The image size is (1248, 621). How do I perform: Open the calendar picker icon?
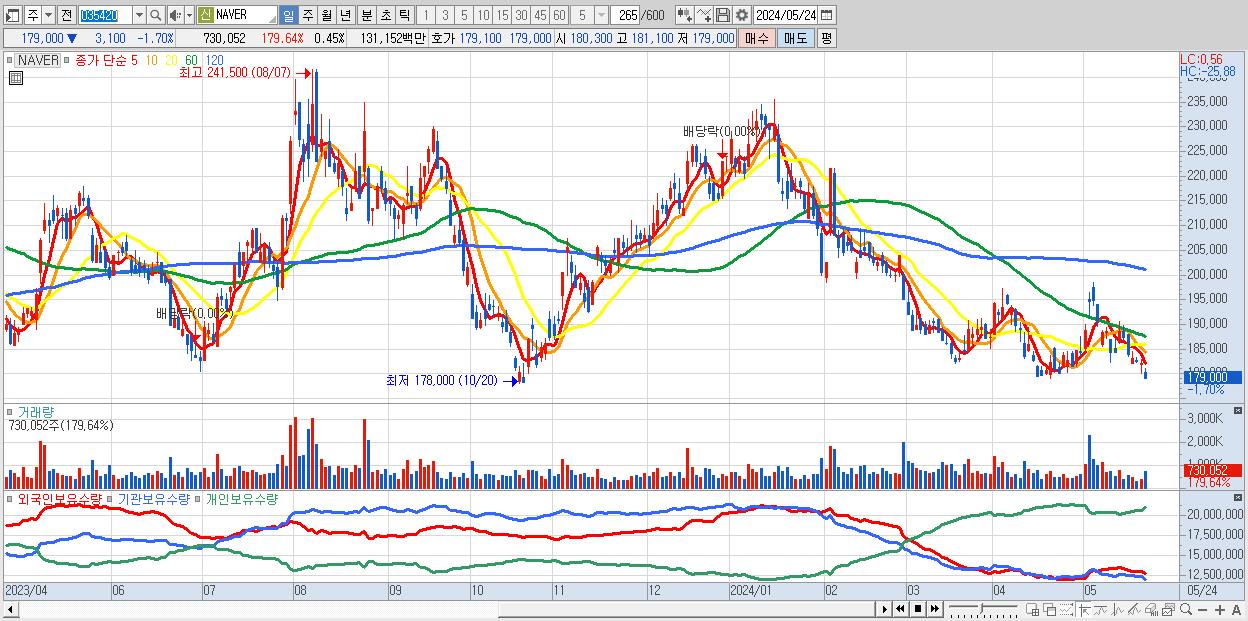[827, 16]
